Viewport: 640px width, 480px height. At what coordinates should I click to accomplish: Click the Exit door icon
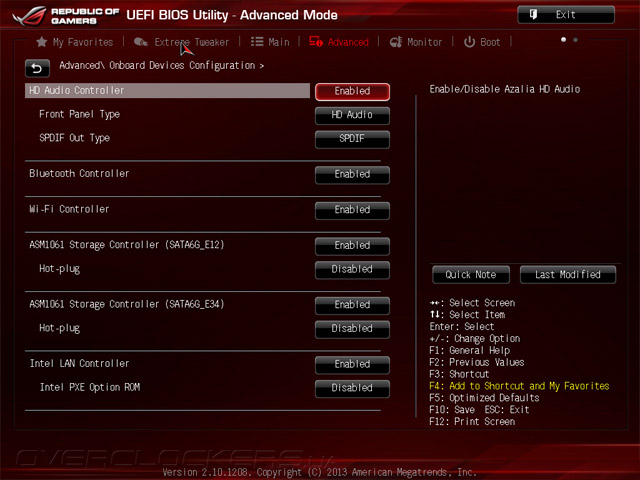pos(533,15)
